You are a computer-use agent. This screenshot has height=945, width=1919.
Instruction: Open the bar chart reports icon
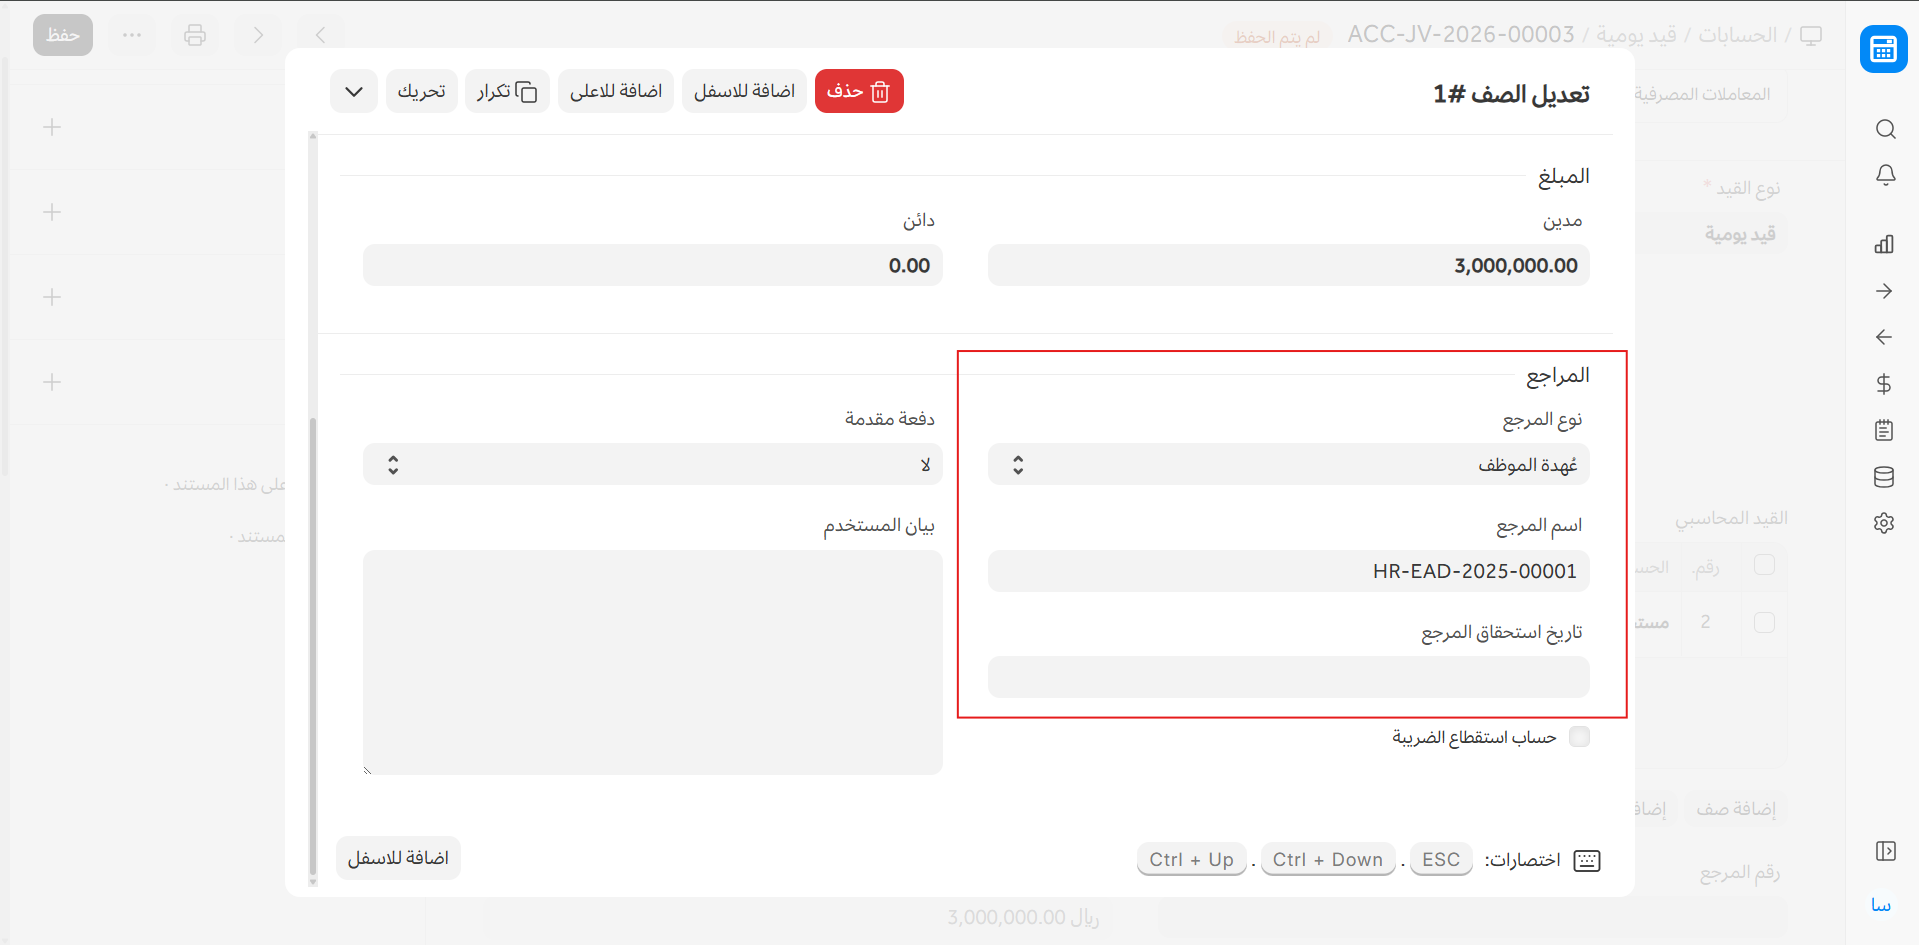tap(1884, 244)
